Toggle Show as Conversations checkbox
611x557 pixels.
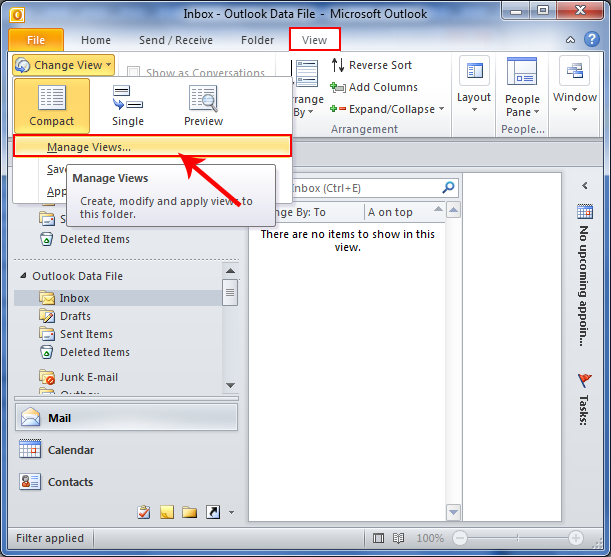pyautogui.click(x=134, y=72)
